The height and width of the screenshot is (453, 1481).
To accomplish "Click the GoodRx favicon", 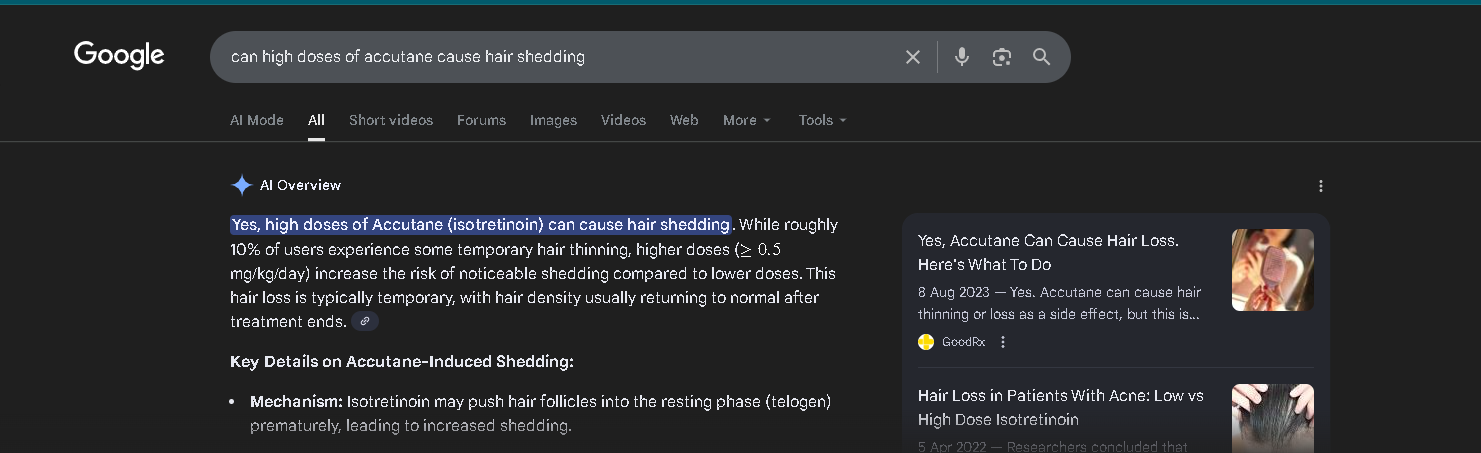I will click(926, 342).
